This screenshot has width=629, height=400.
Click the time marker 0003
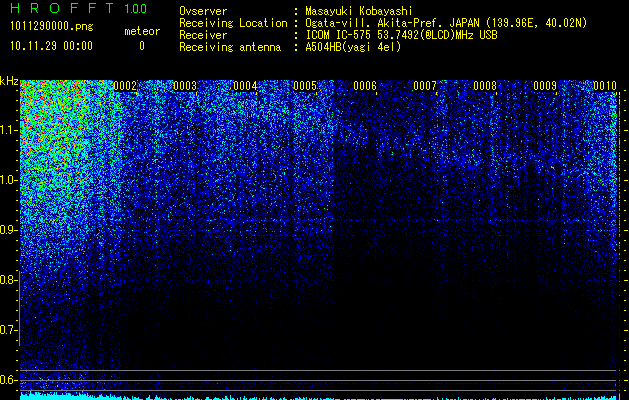coord(185,86)
